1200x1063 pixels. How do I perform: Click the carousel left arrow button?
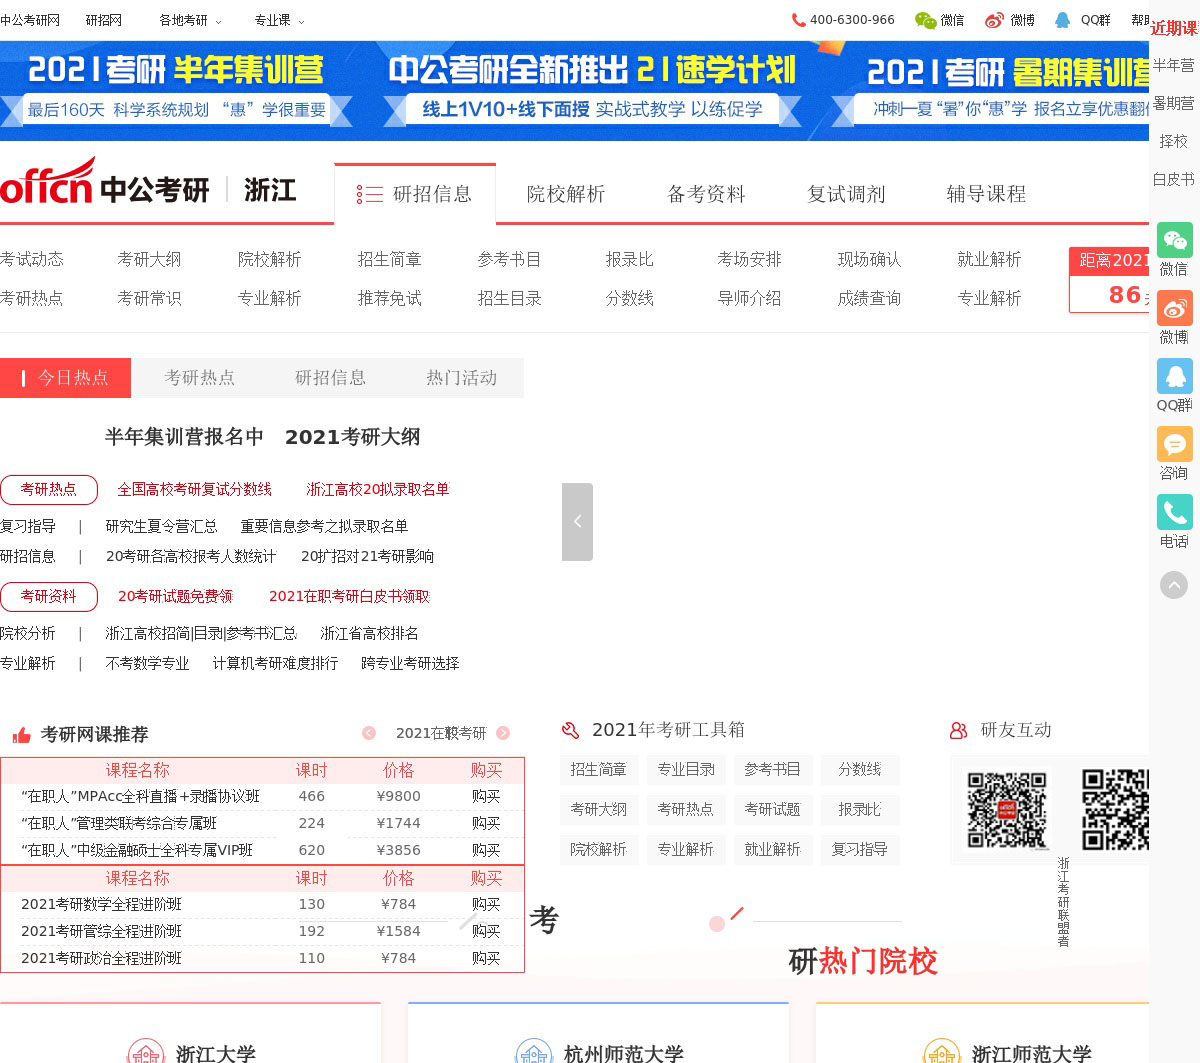pyautogui.click(x=577, y=522)
